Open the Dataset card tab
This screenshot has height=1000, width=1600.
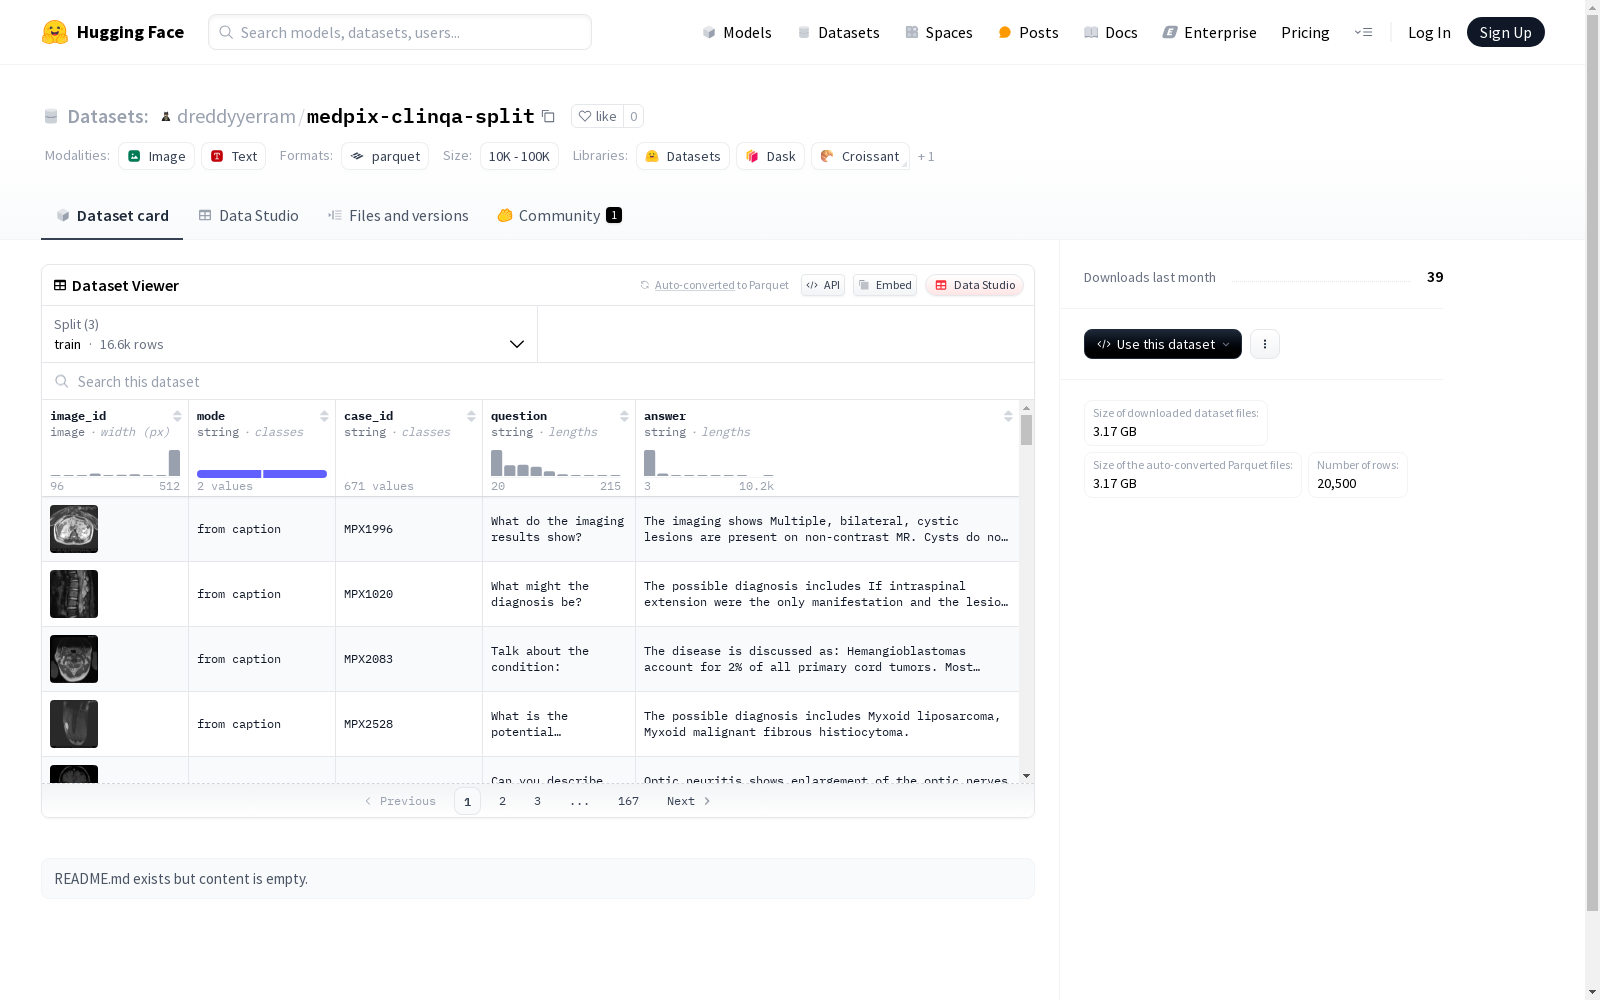point(112,216)
